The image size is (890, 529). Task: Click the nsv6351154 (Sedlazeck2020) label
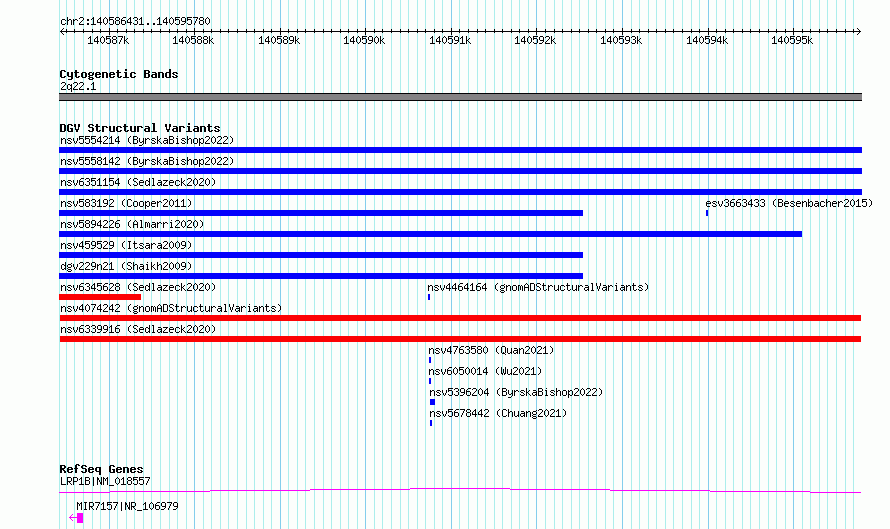pos(138,182)
